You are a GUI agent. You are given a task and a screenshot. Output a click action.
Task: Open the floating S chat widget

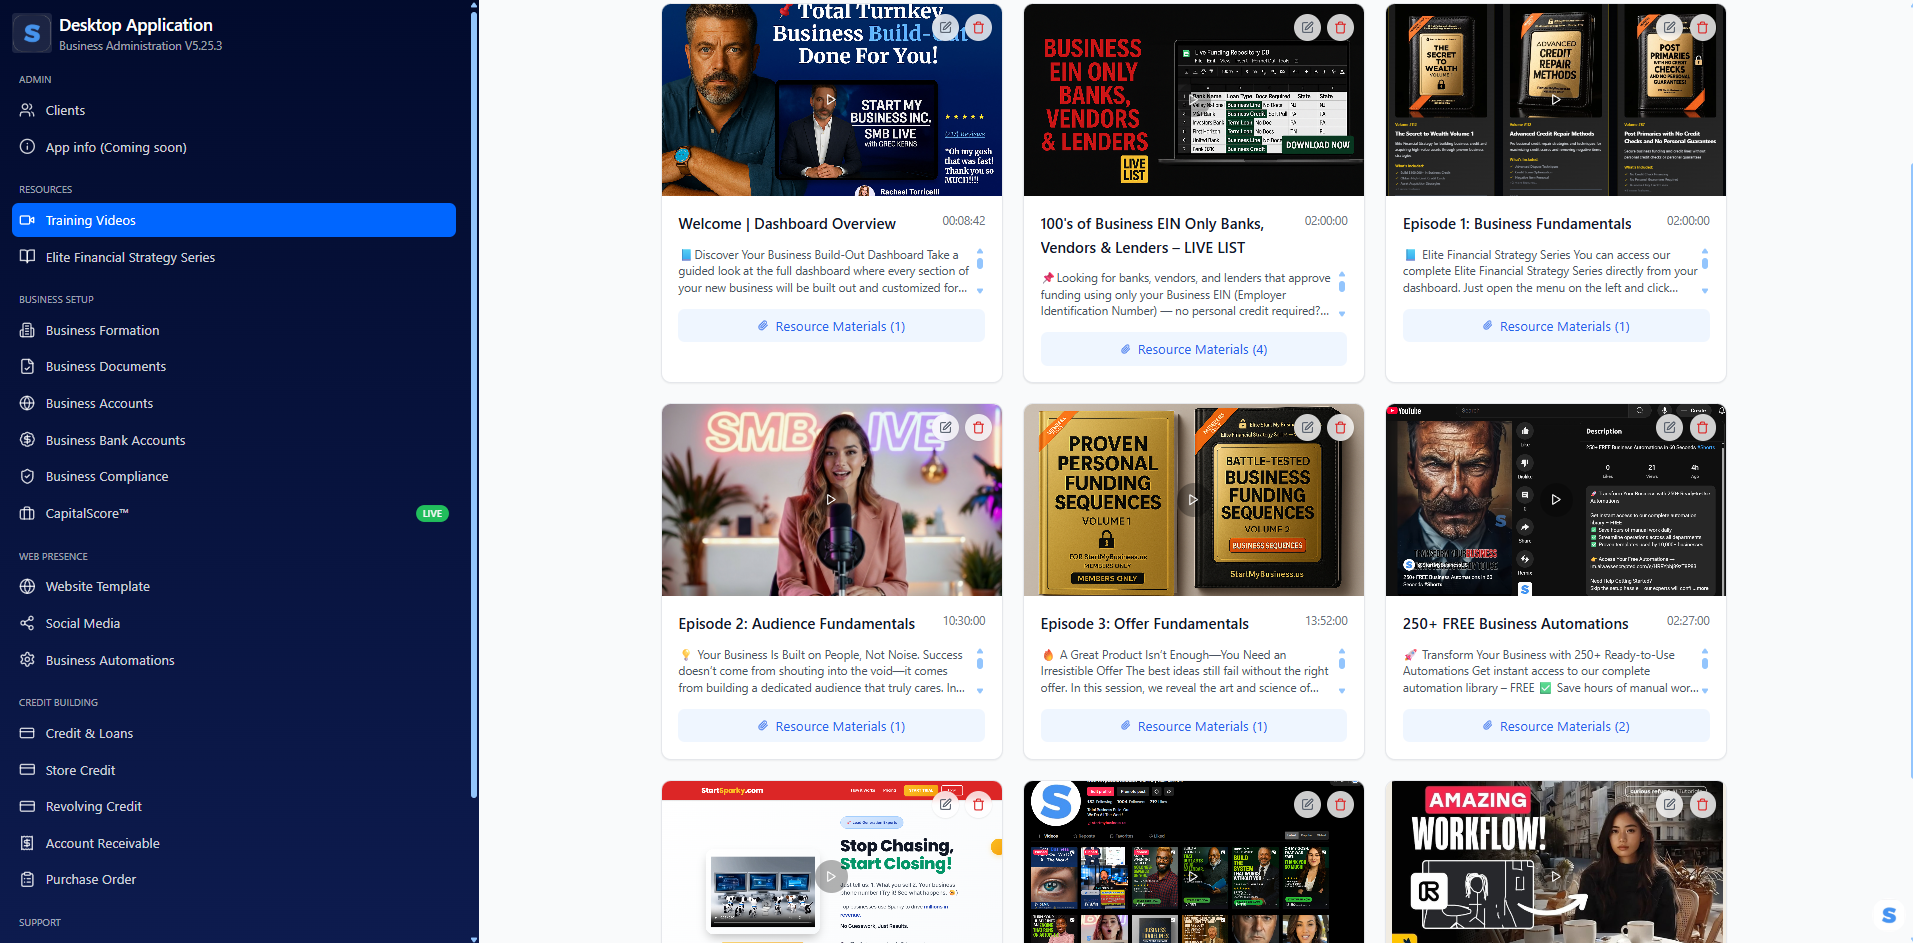click(x=1888, y=915)
